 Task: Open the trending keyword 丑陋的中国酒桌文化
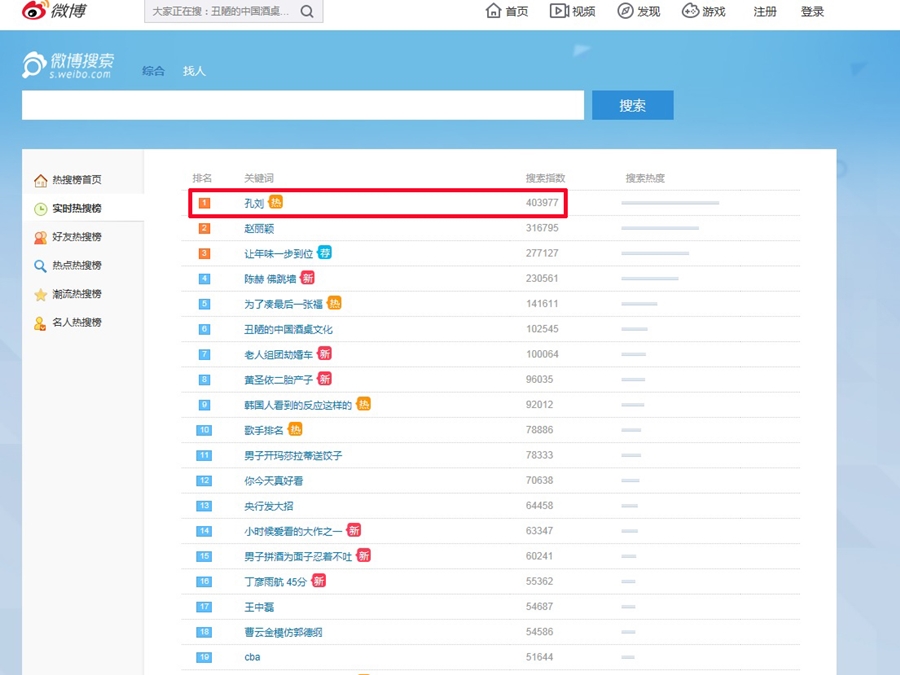288,329
